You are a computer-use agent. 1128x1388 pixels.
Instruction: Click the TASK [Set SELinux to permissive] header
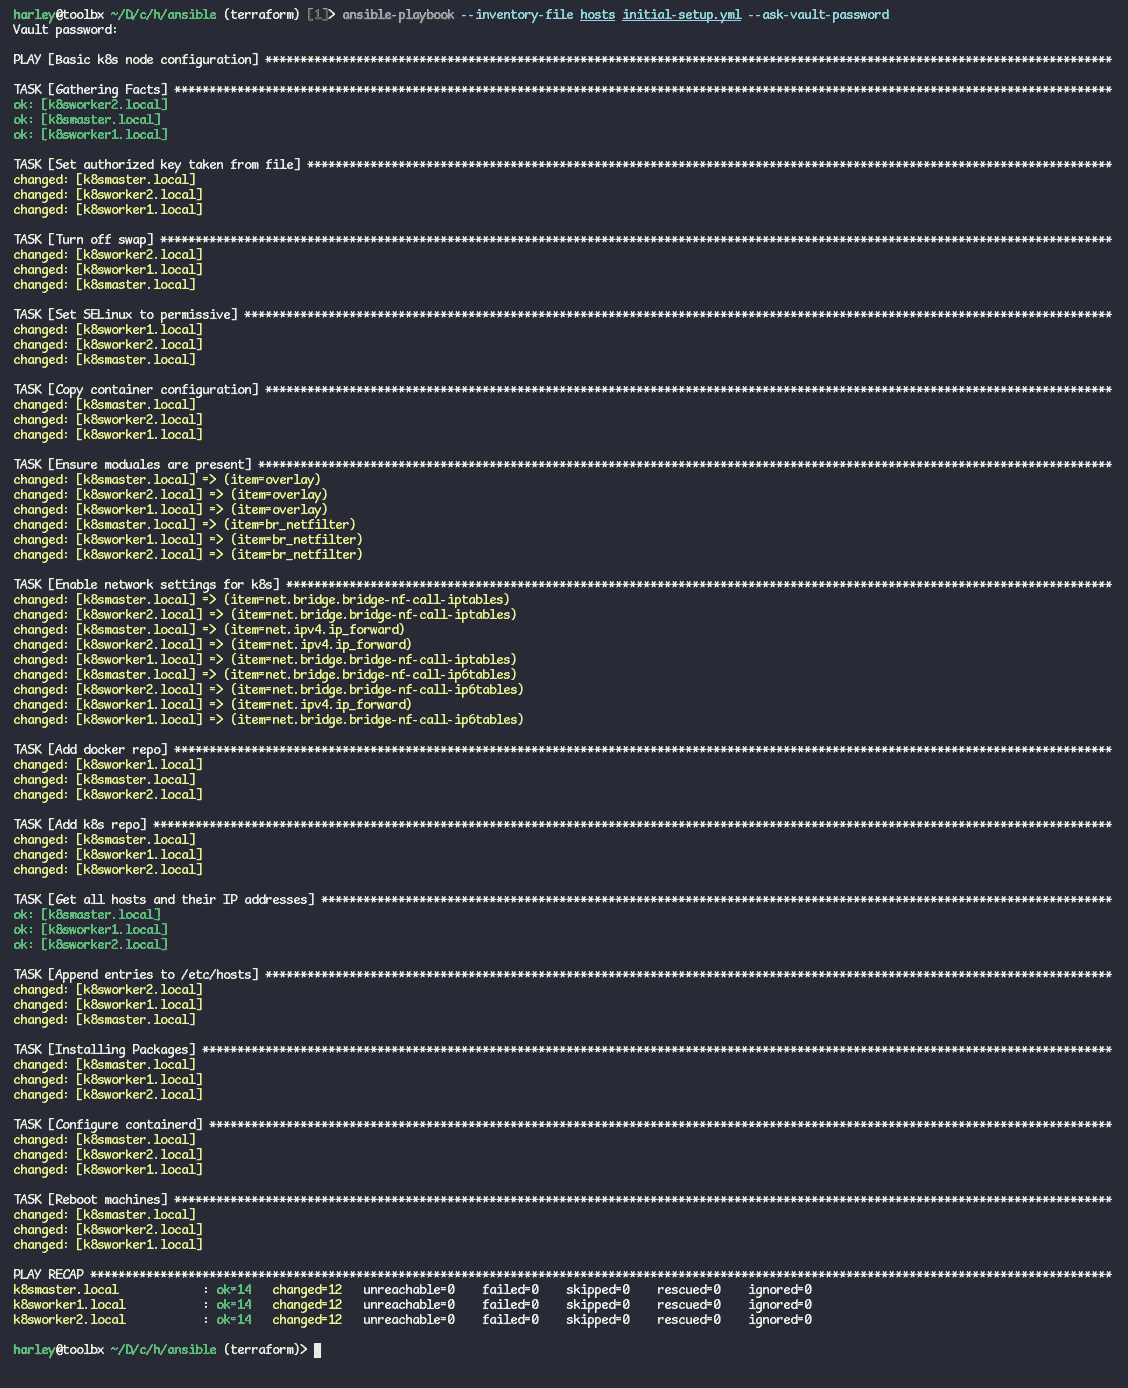[x=126, y=315]
